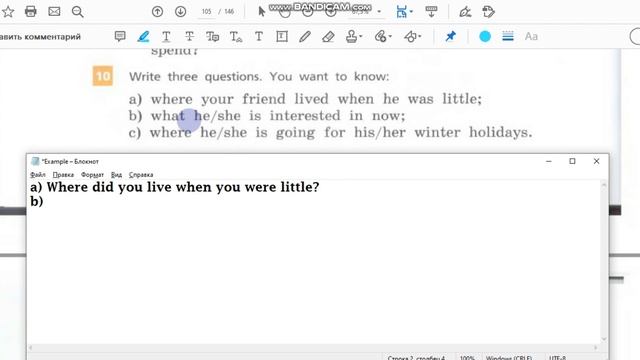Image resolution: width=640 pixels, height=360 pixels.
Task: Add a sticky note comment
Action: (120, 36)
